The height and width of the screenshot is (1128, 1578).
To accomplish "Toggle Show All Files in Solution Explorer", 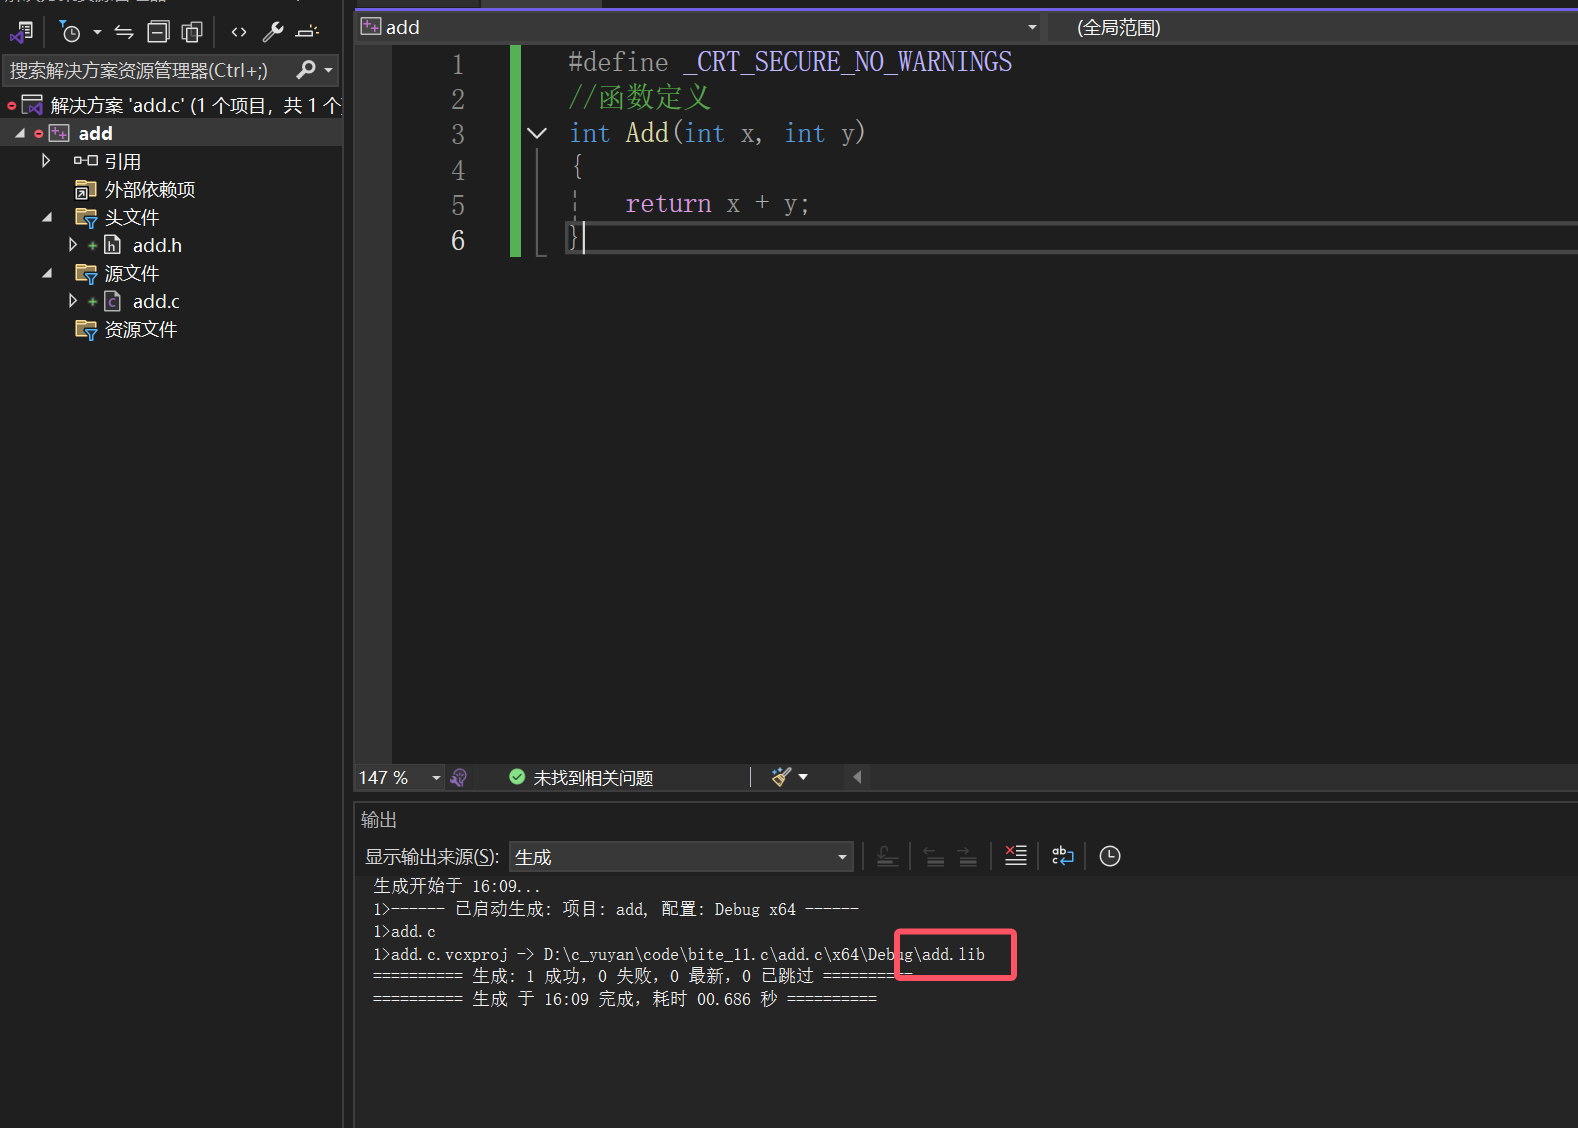I will pos(192,33).
